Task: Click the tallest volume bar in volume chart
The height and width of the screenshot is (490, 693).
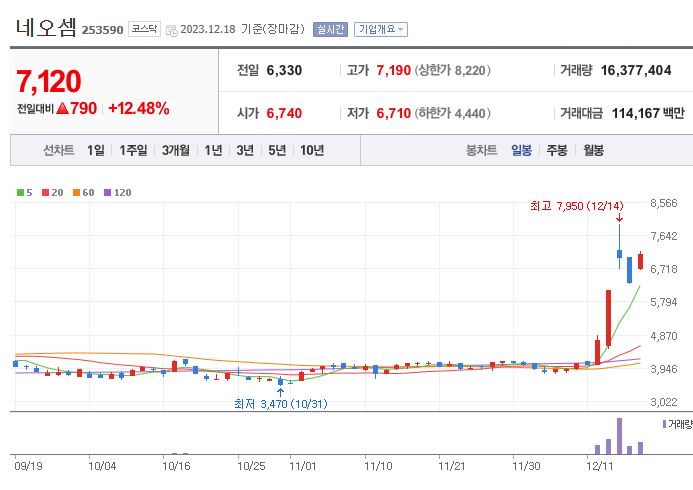Action: click(619, 436)
